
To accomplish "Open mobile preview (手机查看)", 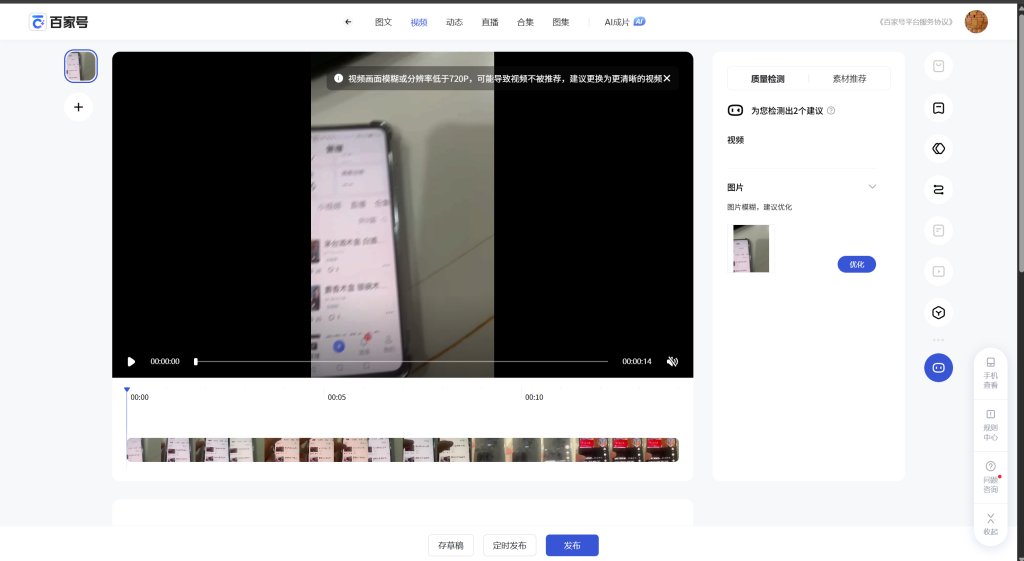I will (990, 371).
